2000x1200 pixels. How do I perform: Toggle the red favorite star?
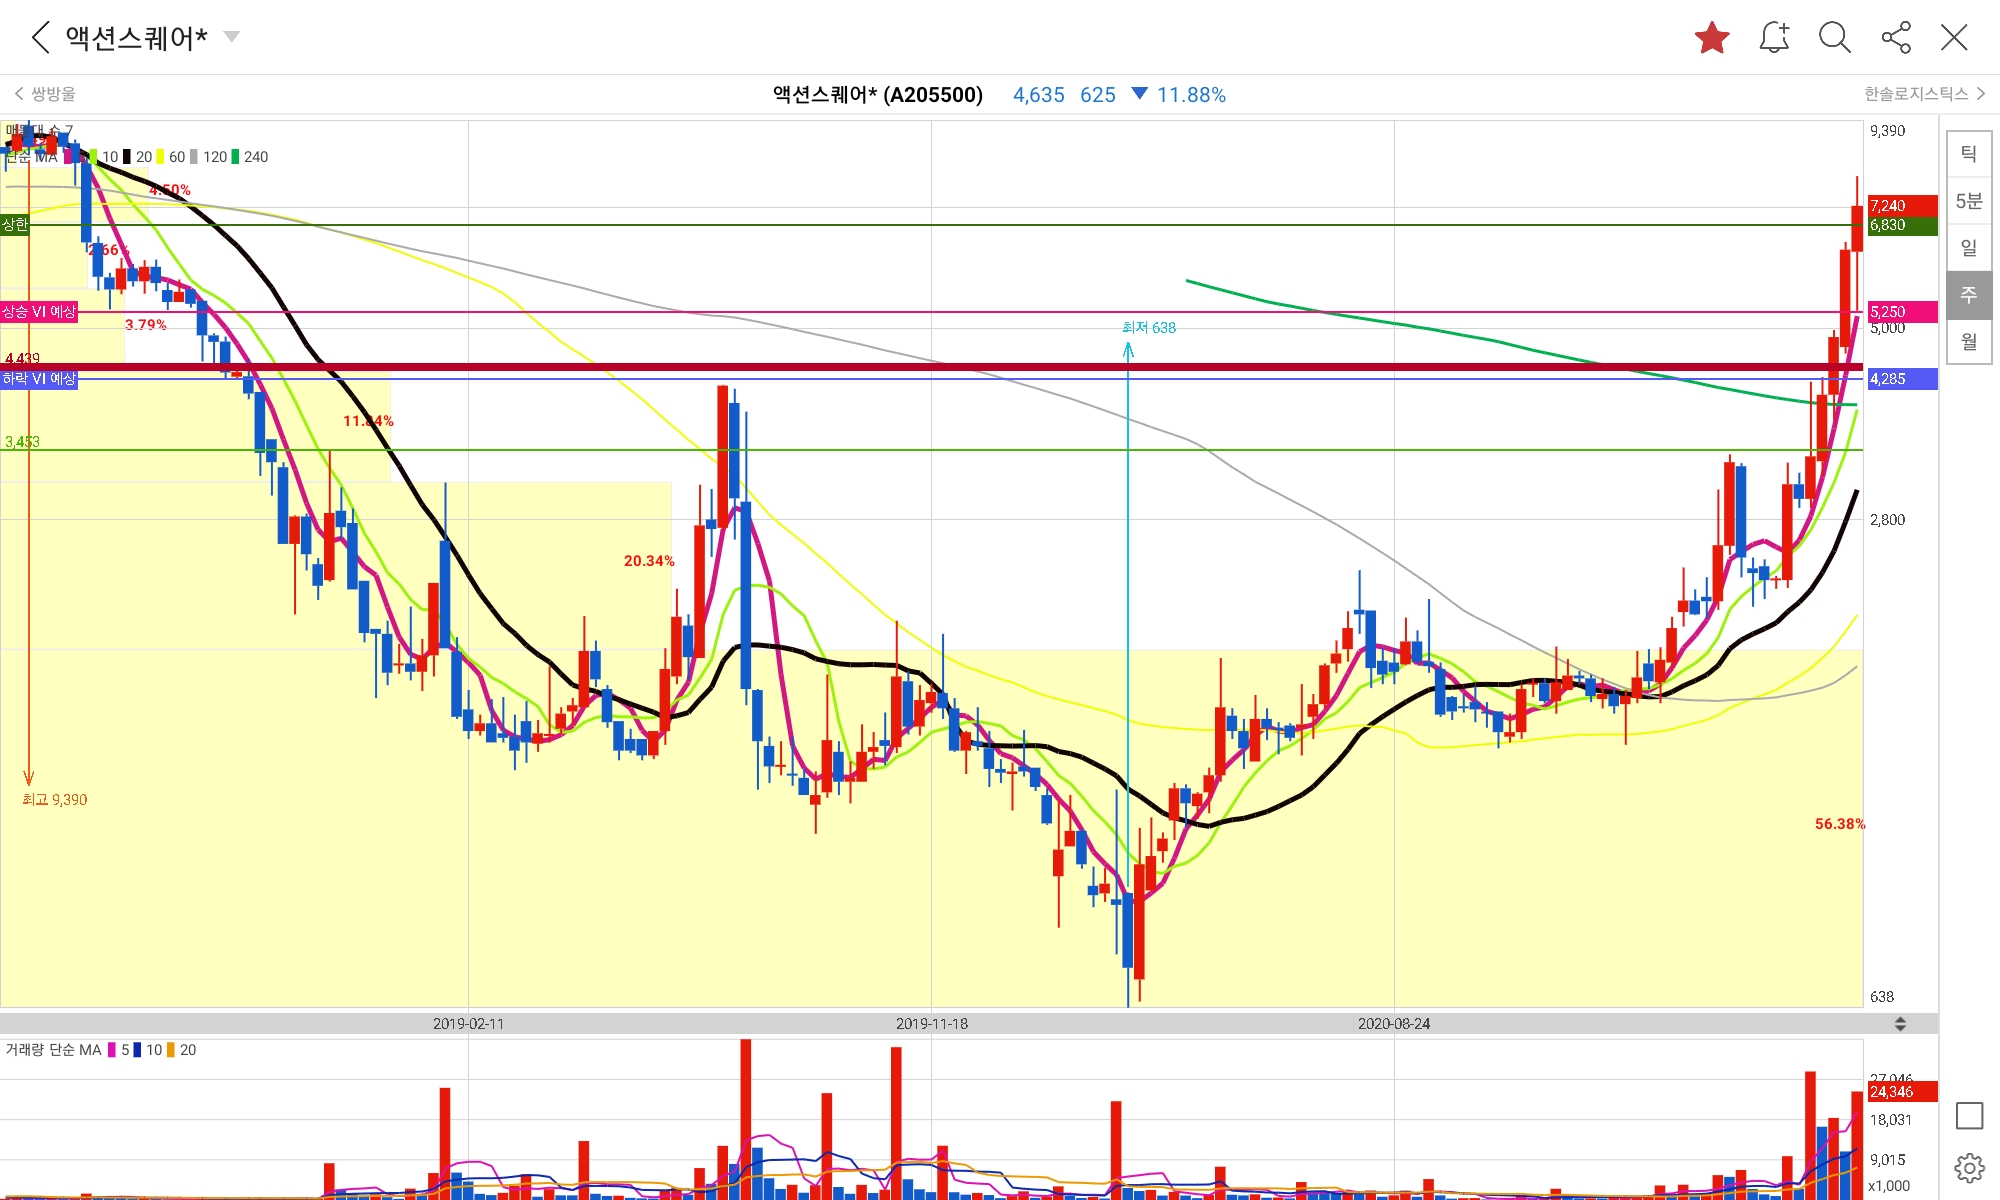click(x=1712, y=38)
